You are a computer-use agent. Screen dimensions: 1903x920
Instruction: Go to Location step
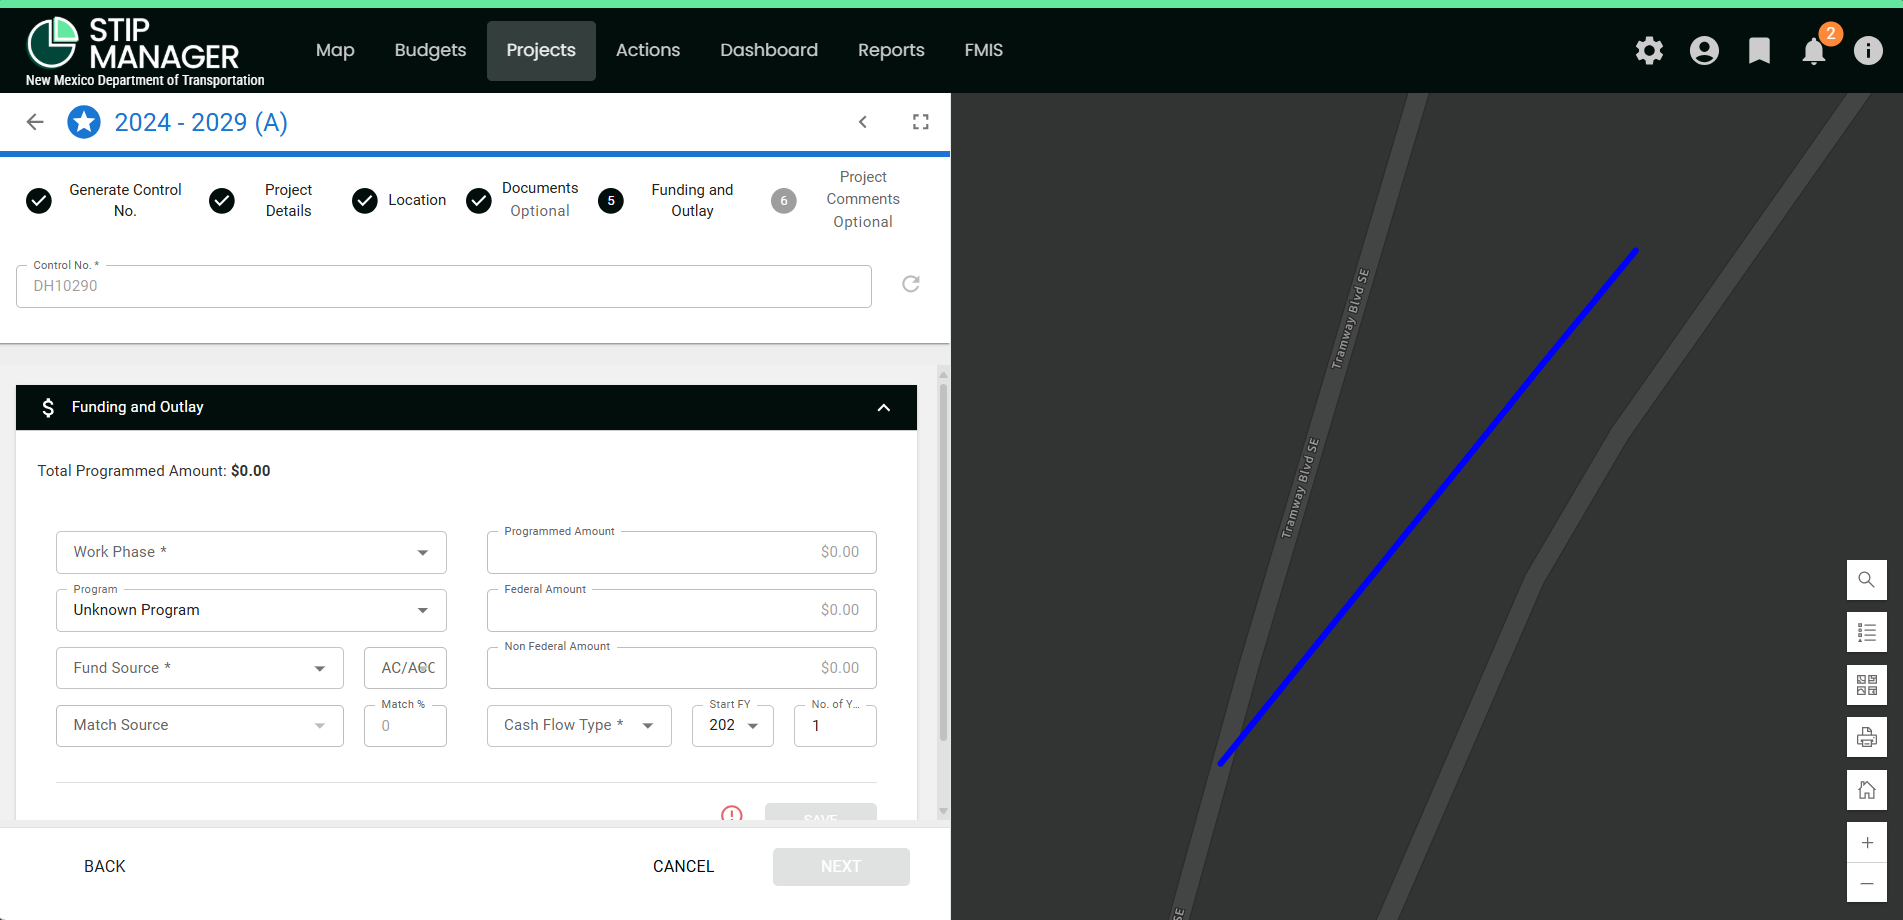pos(399,200)
